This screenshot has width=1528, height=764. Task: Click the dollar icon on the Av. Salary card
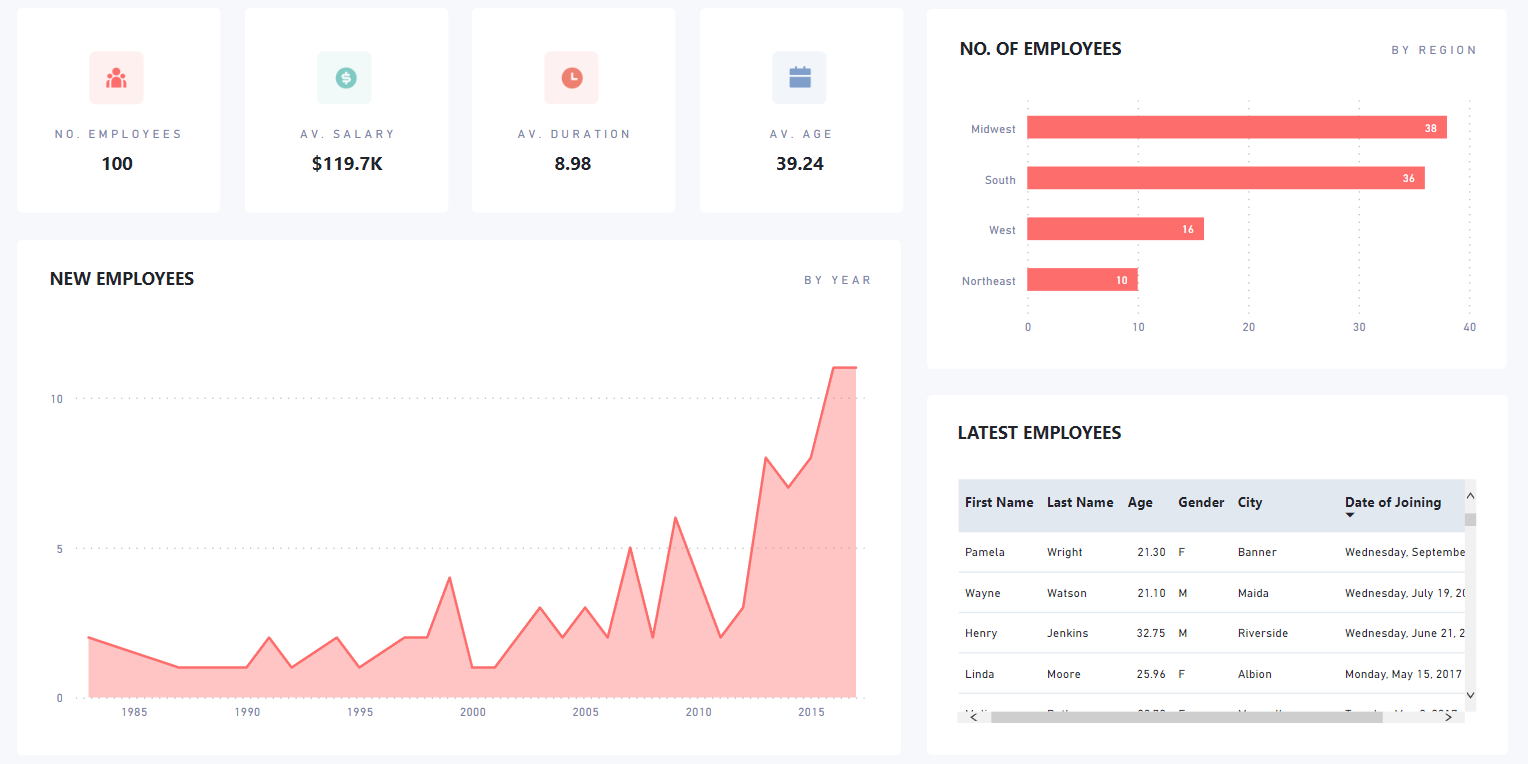[x=344, y=77]
